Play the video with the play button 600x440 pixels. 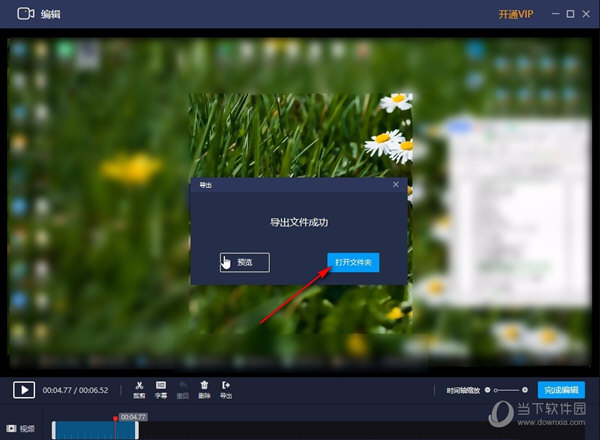point(24,390)
